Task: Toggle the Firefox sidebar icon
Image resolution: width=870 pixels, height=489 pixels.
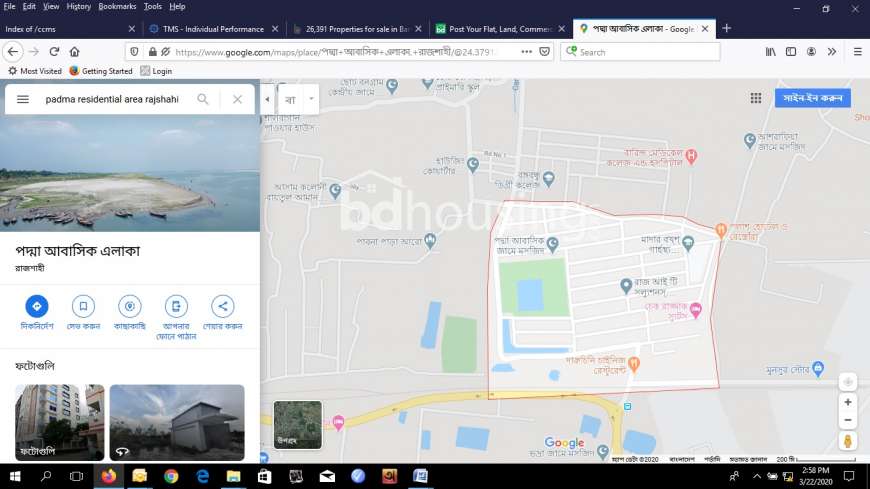Action: pyautogui.click(x=791, y=52)
